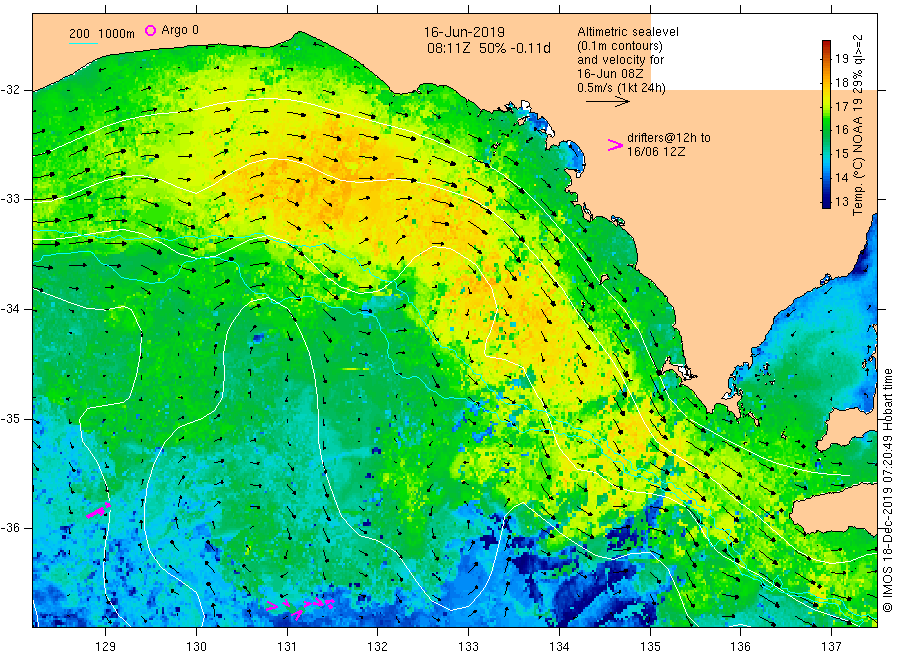Click the 134 longitude axis label
This screenshot has width=900, height=660.
[x=559, y=647]
